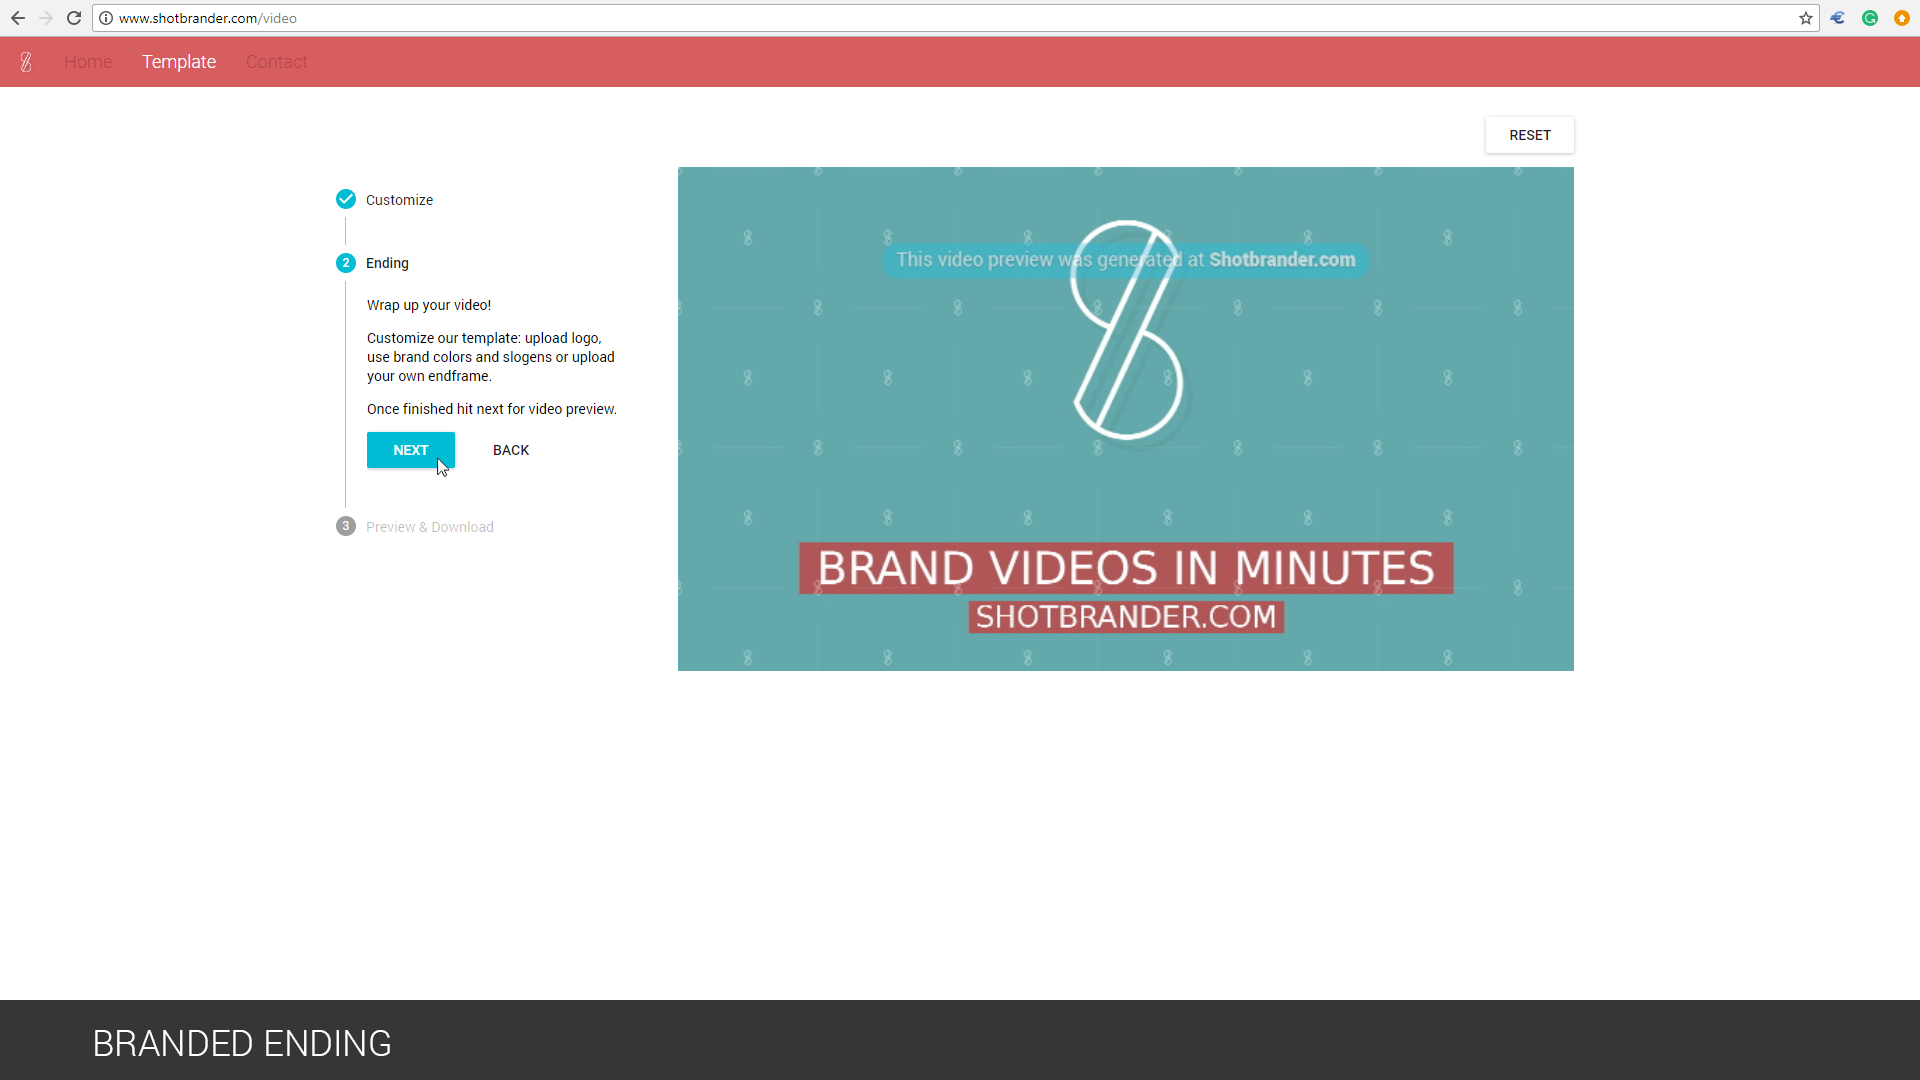
Task: Click BACK to return to Customize
Action: [510, 450]
